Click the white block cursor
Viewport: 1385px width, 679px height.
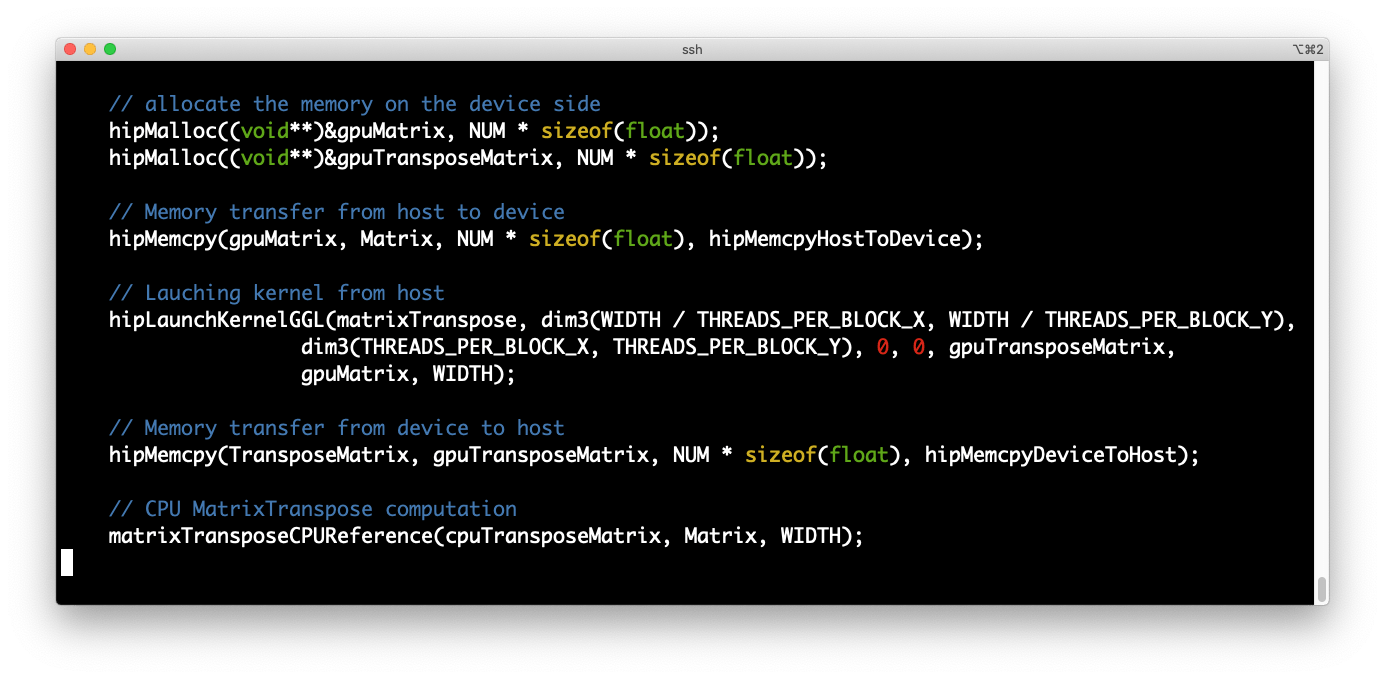coord(67,563)
